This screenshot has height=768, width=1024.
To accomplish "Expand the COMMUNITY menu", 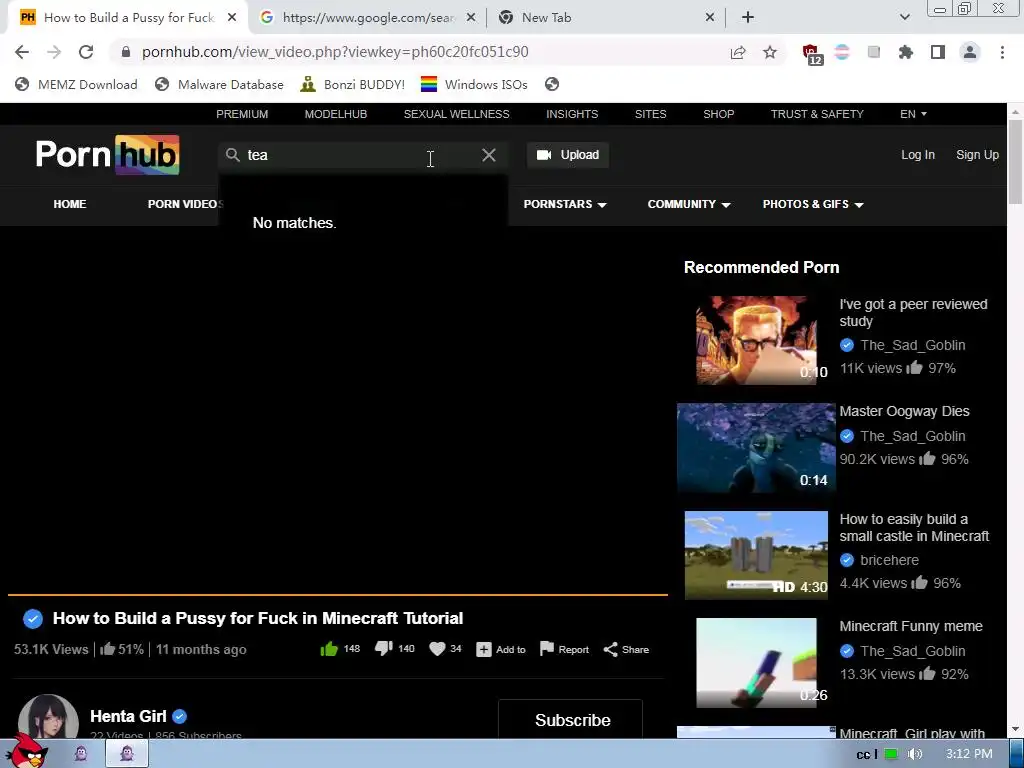I will point(688,204).
